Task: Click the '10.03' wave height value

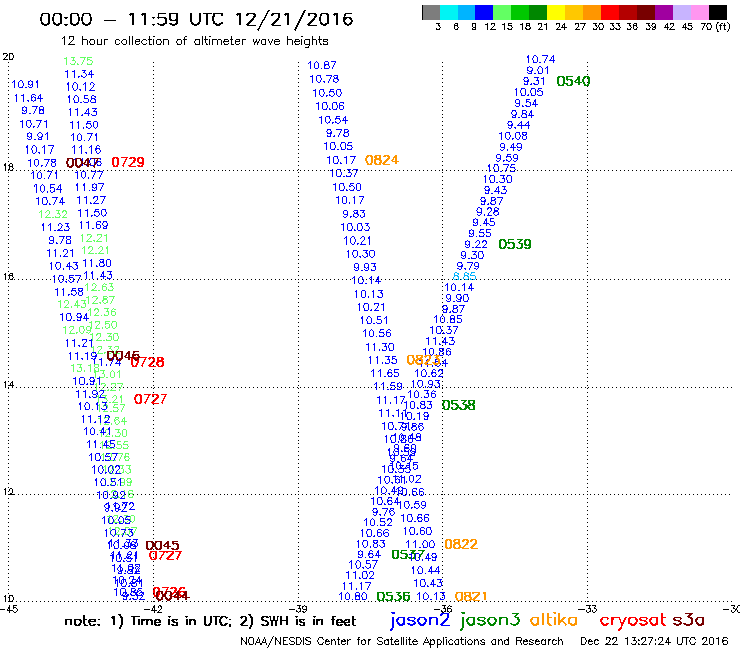Action: point(355,227)
